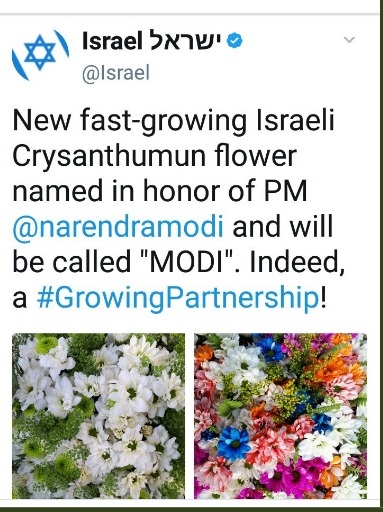Click the word "Indeed," in the tweet
383x512 pixels.
coord(297,263)
